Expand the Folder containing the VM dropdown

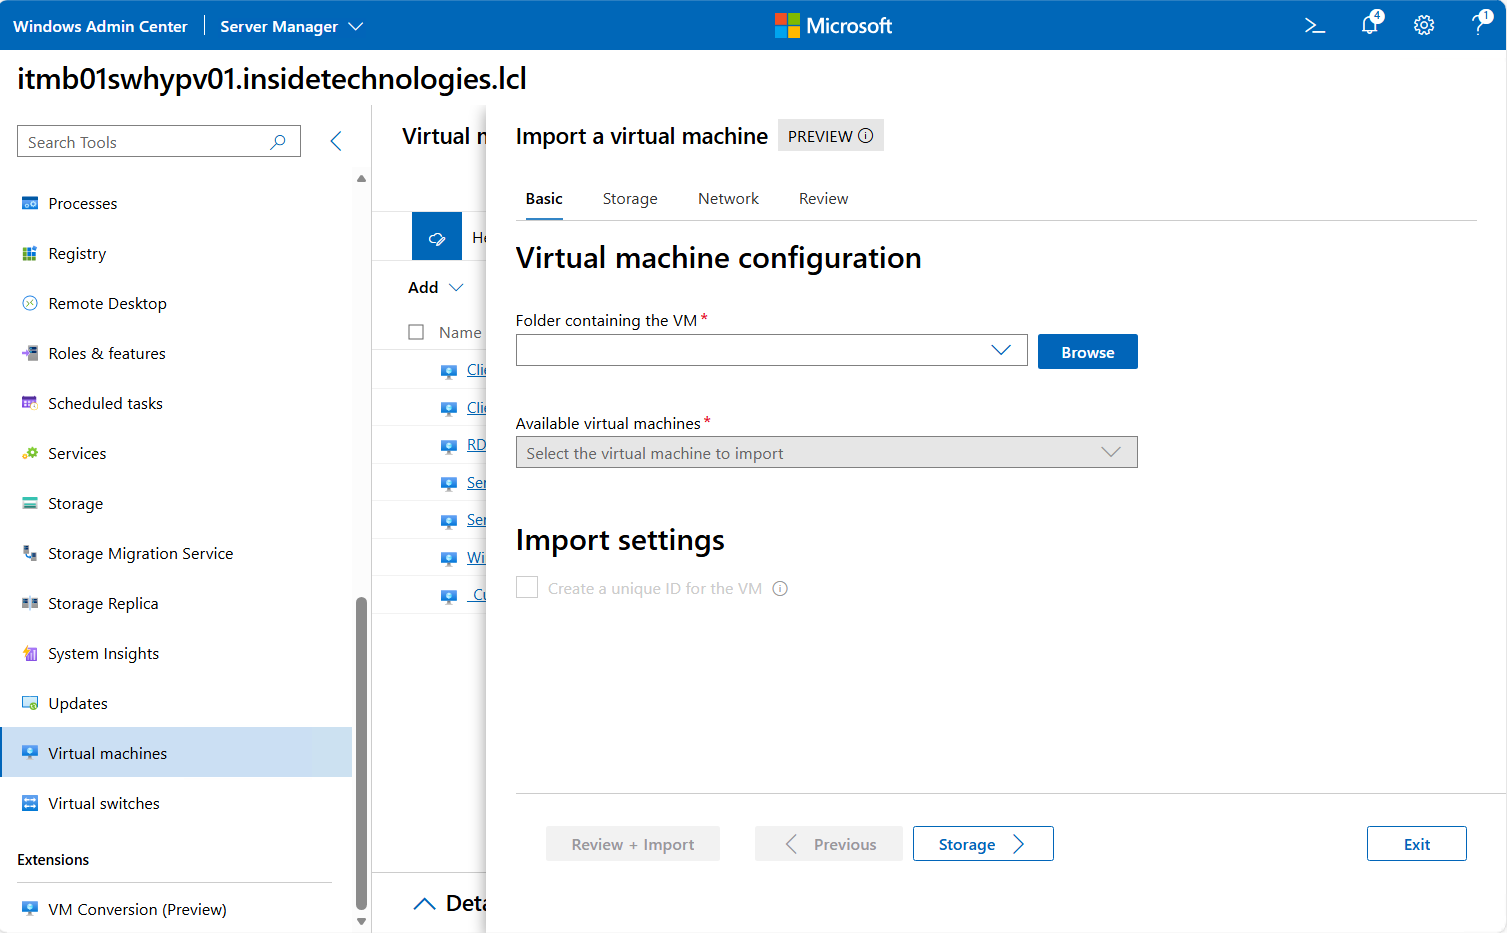point(1000,350)
